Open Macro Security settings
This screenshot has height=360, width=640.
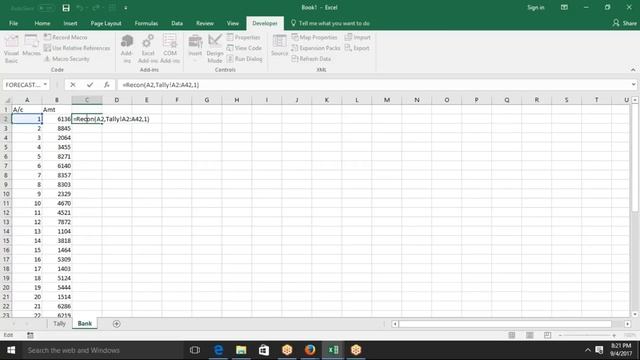pos(67,59)
